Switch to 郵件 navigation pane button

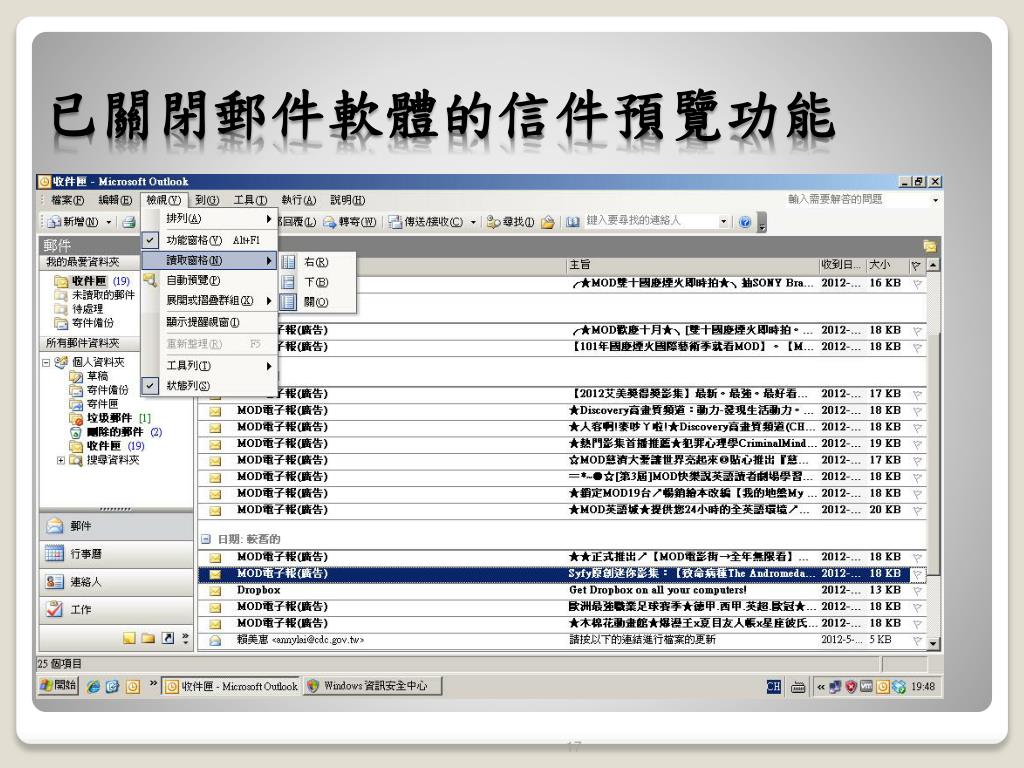tap(116, 526)
